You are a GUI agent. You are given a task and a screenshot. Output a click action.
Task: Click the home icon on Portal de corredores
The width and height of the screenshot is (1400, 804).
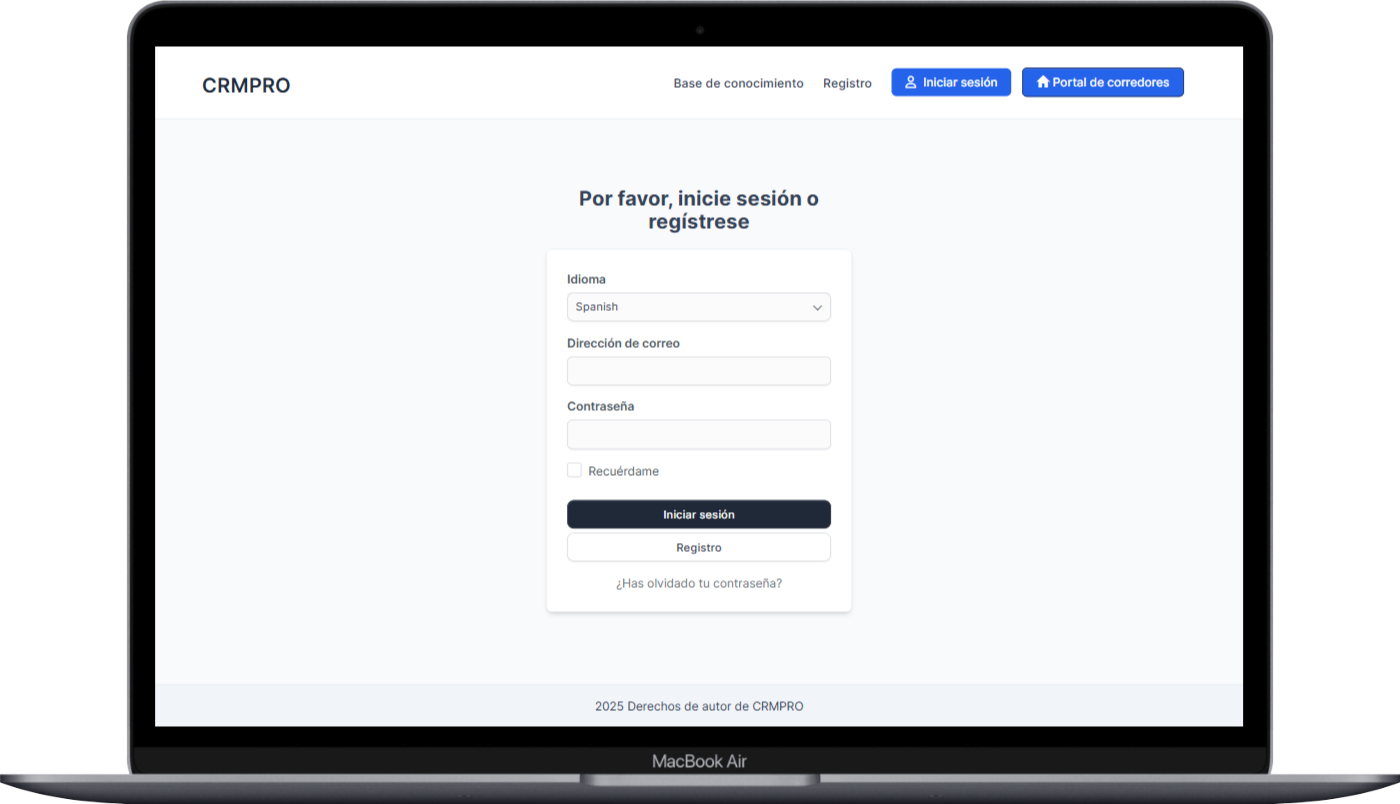click(x=1043, y=82)
